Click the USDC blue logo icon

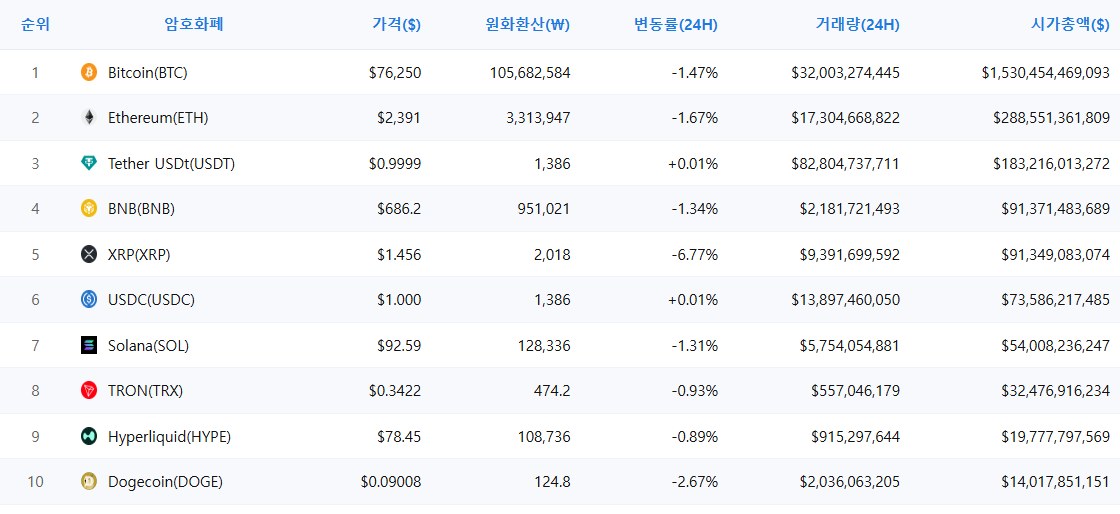[89, 300]
